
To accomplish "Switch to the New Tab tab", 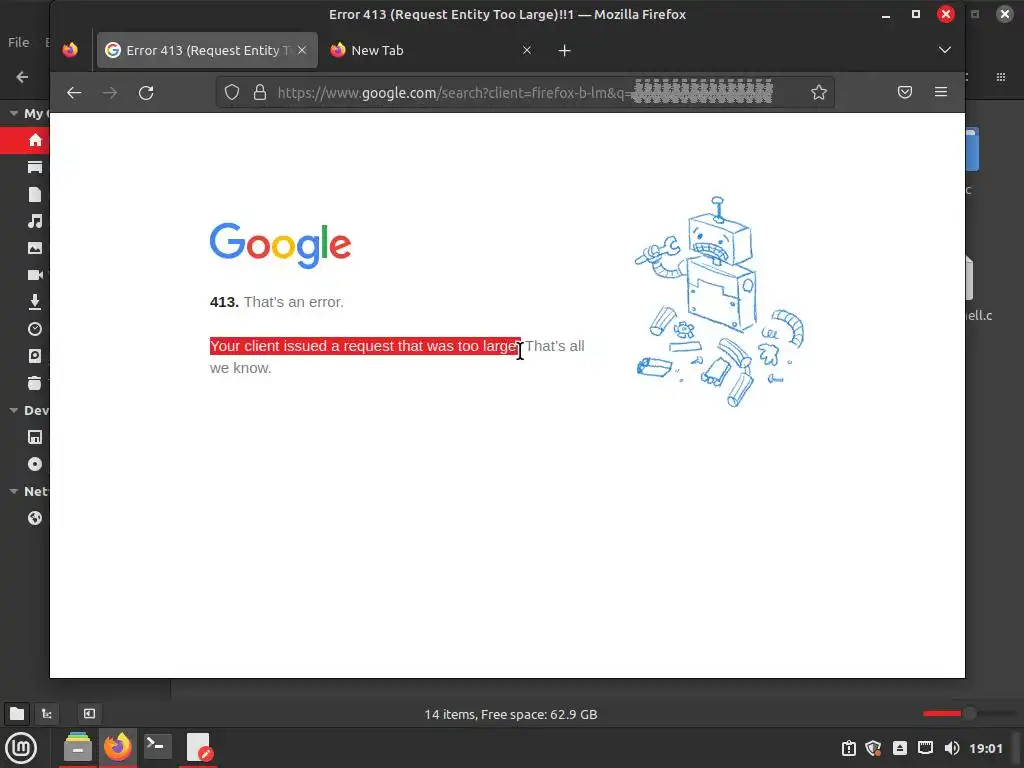I will point(431,50).
